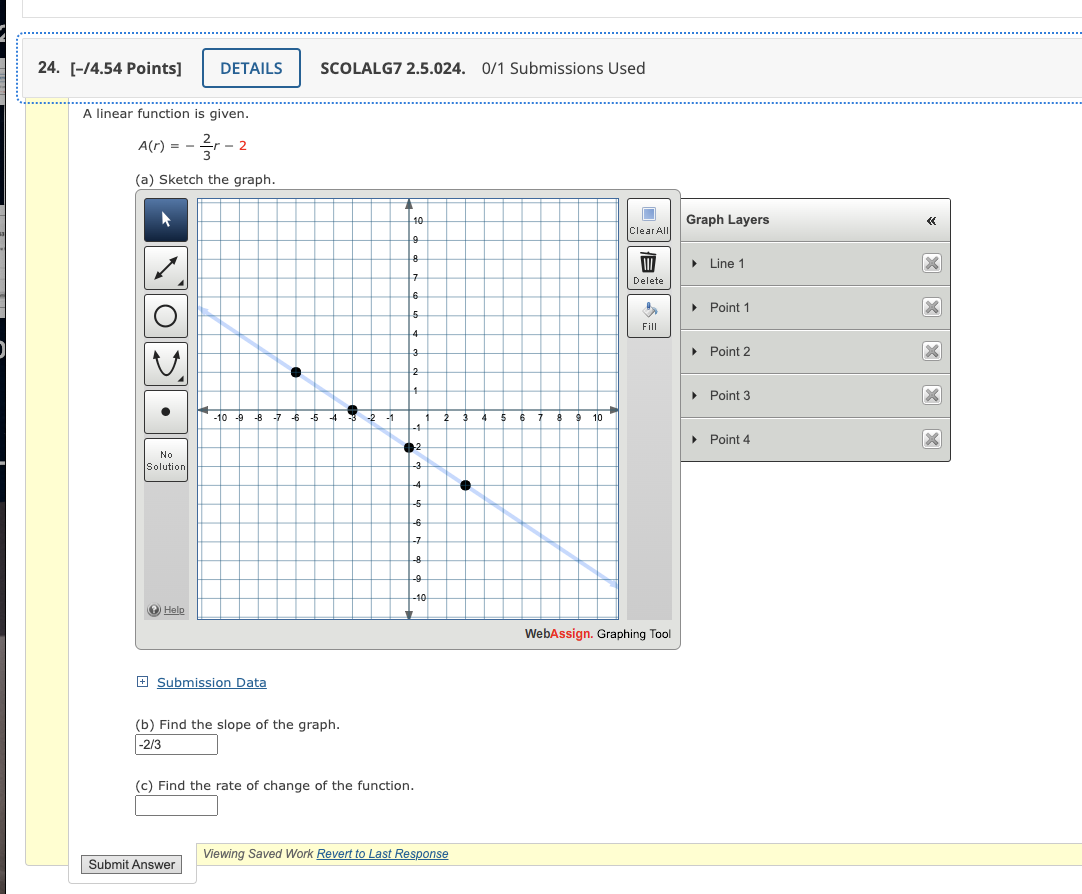Click the DETAILS button
Viewport: 1082px width, 894px height.
(250, 68)
